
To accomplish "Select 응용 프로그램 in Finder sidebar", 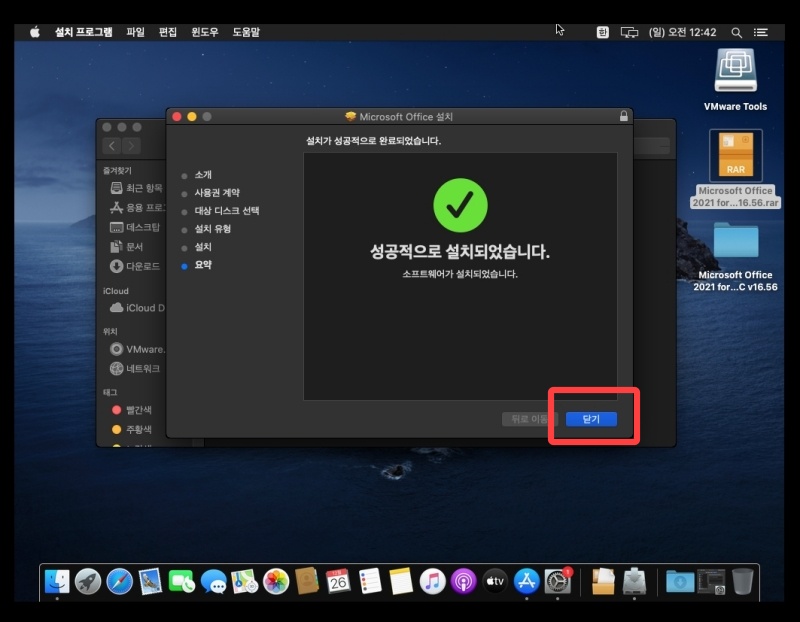I will pyautogui.click(x=137, y=208).
